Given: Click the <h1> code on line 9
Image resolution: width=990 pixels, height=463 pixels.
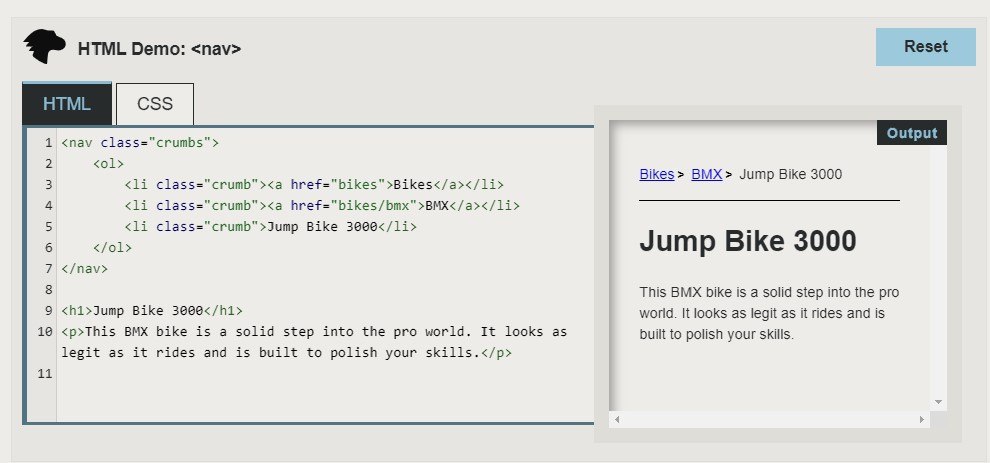Looking at the screenshot, I should [x=152, y=311].
